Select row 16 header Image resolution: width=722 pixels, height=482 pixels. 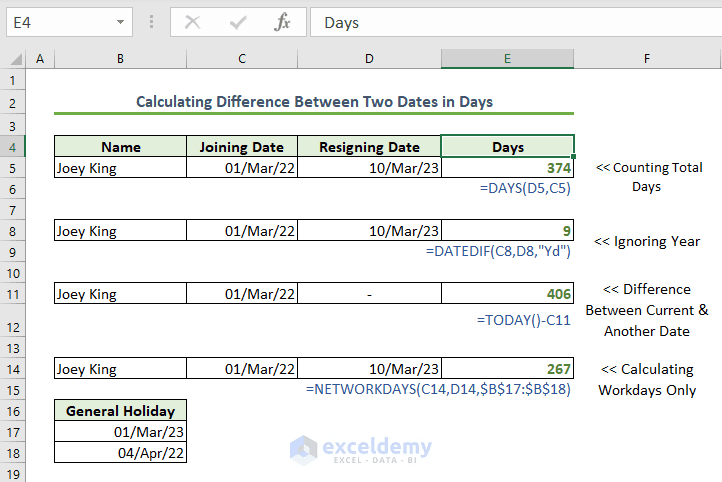point(12,411)
